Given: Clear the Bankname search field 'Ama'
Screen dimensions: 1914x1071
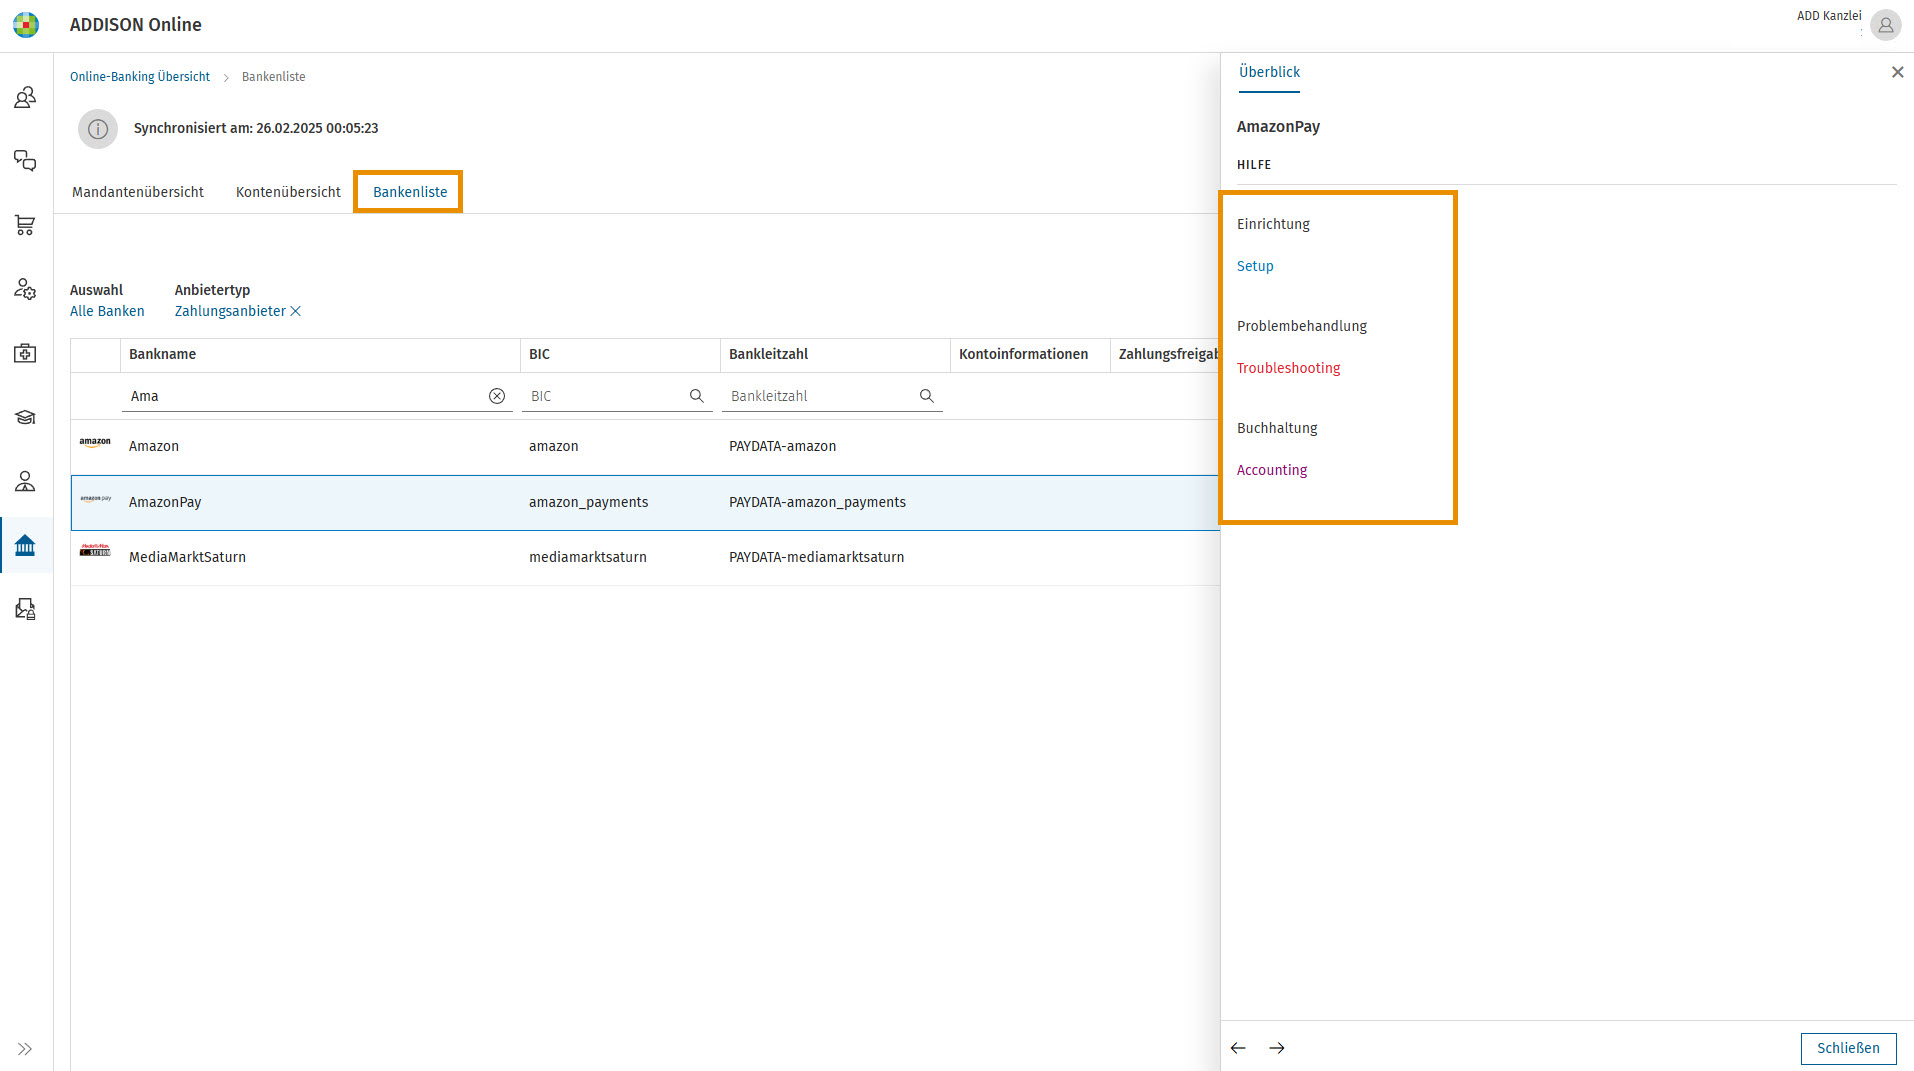Looking at the screenshot, I should pyautogui.click(x=497, y=396).
